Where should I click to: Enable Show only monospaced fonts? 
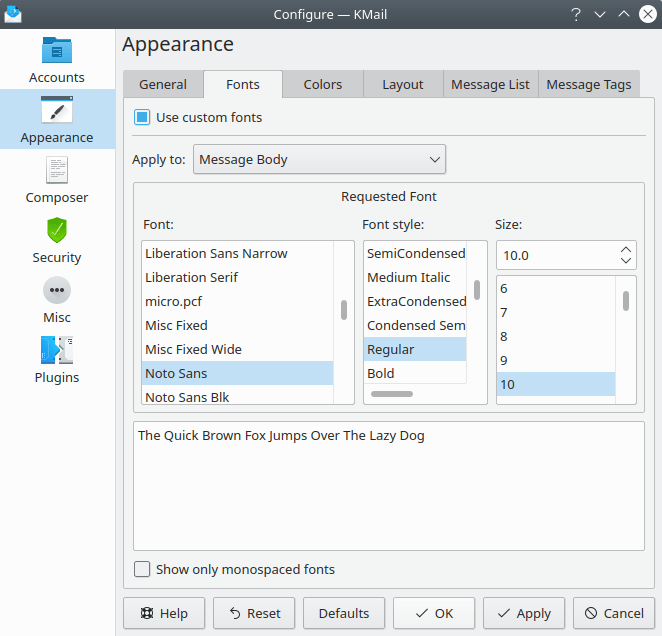pos(142,570)
